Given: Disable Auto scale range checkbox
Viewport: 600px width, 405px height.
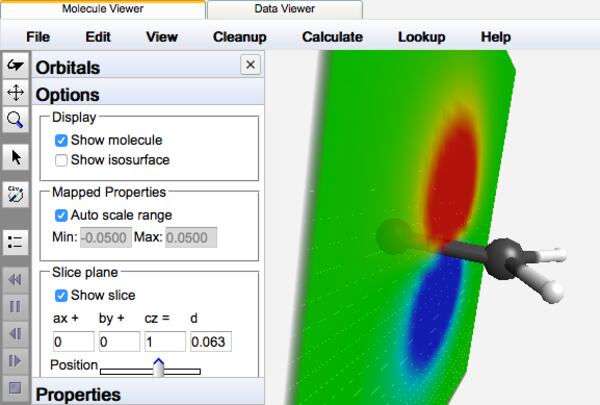Looking at the screenshot, I should pos(61,215).
